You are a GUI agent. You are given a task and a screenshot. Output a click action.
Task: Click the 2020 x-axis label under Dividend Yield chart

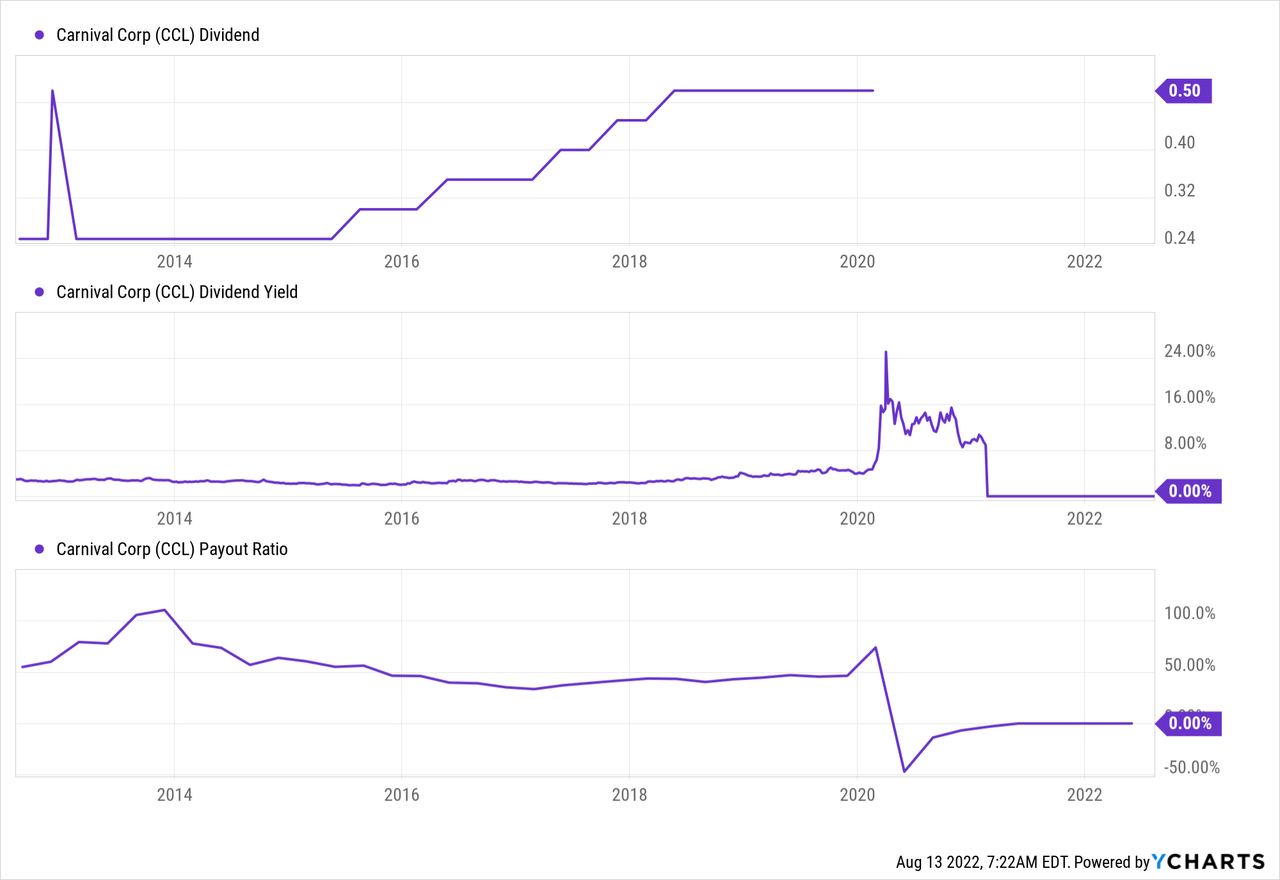[857, 518]
